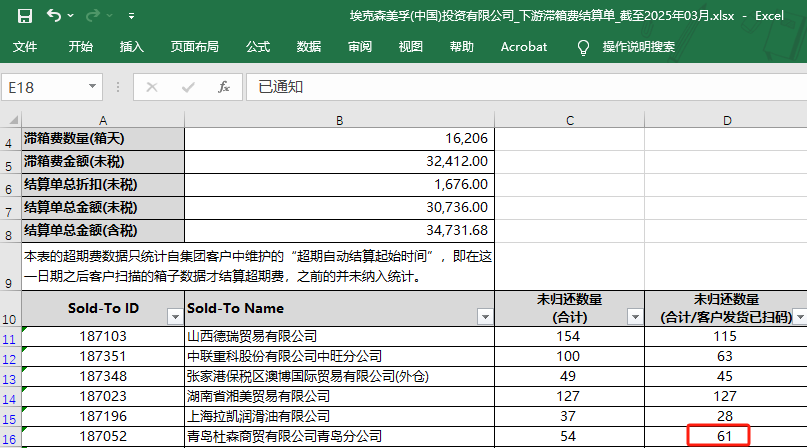This screenshot has height=448, width=807.
Task: Click the note cell starting 本表的超期费数据
Action: (258, 266)
